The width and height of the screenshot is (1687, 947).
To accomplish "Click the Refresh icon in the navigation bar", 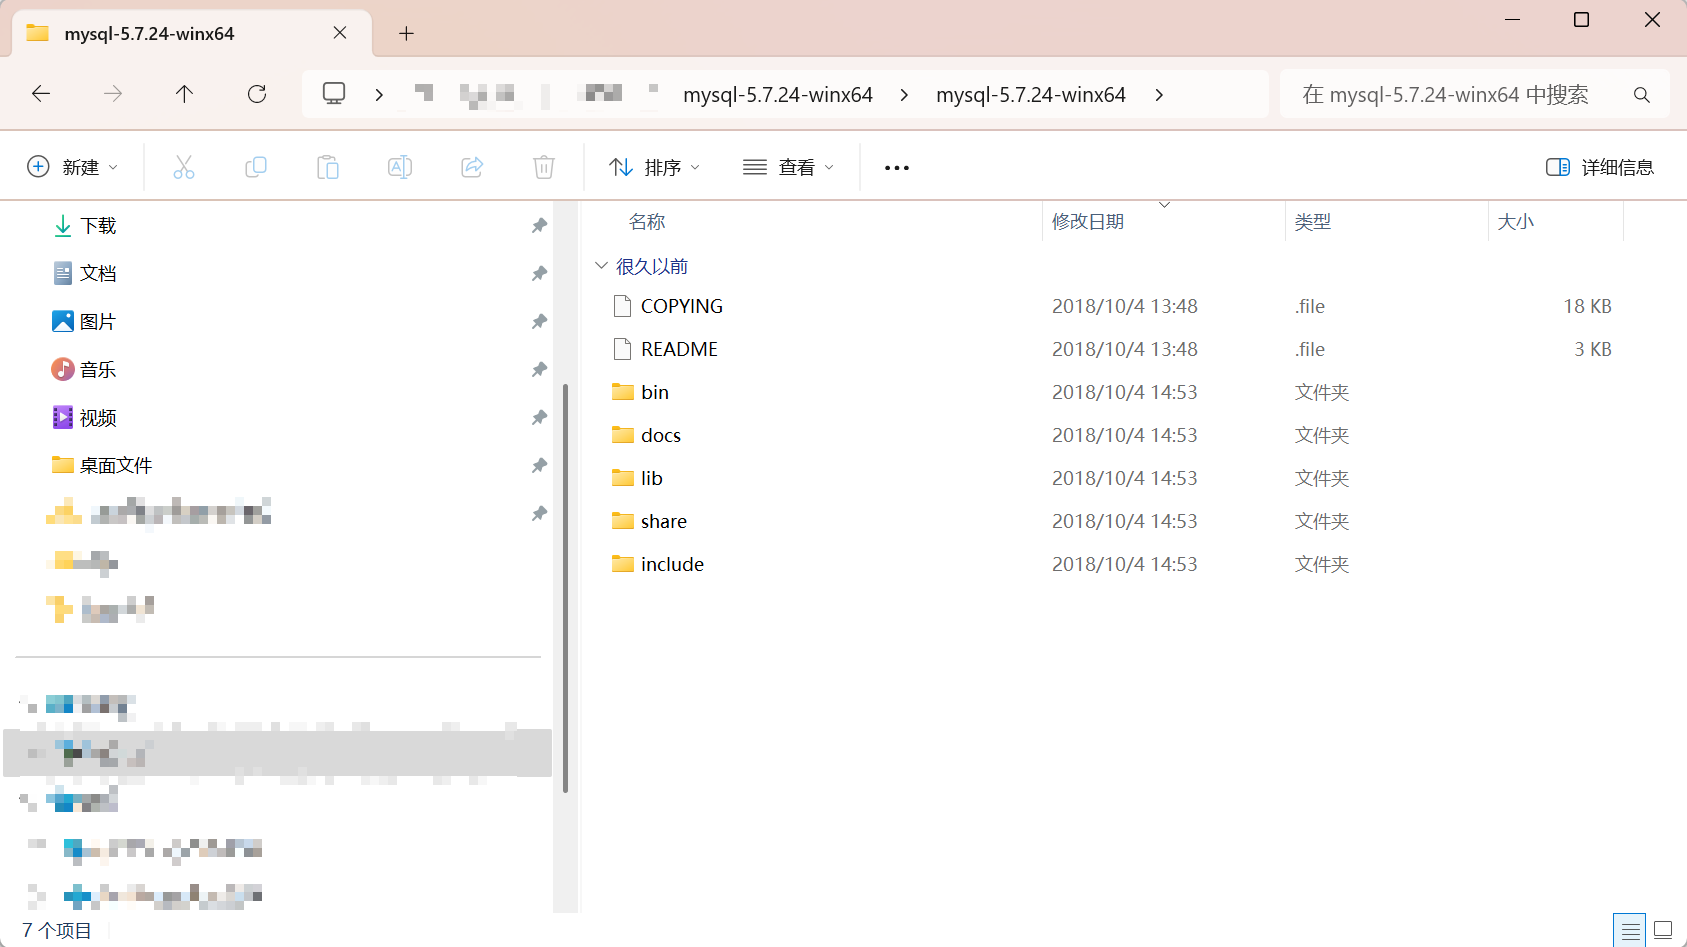I will coord(257,93).
